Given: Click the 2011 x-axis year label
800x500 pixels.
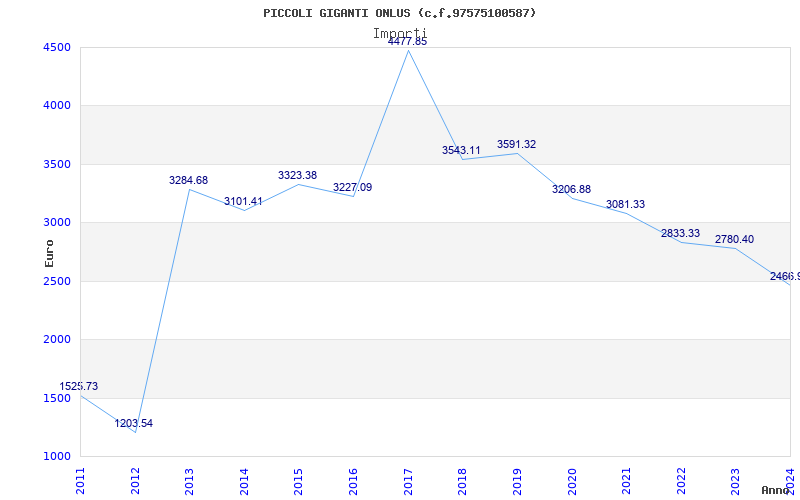Looking at the screenshot, I should coord(80,481).
